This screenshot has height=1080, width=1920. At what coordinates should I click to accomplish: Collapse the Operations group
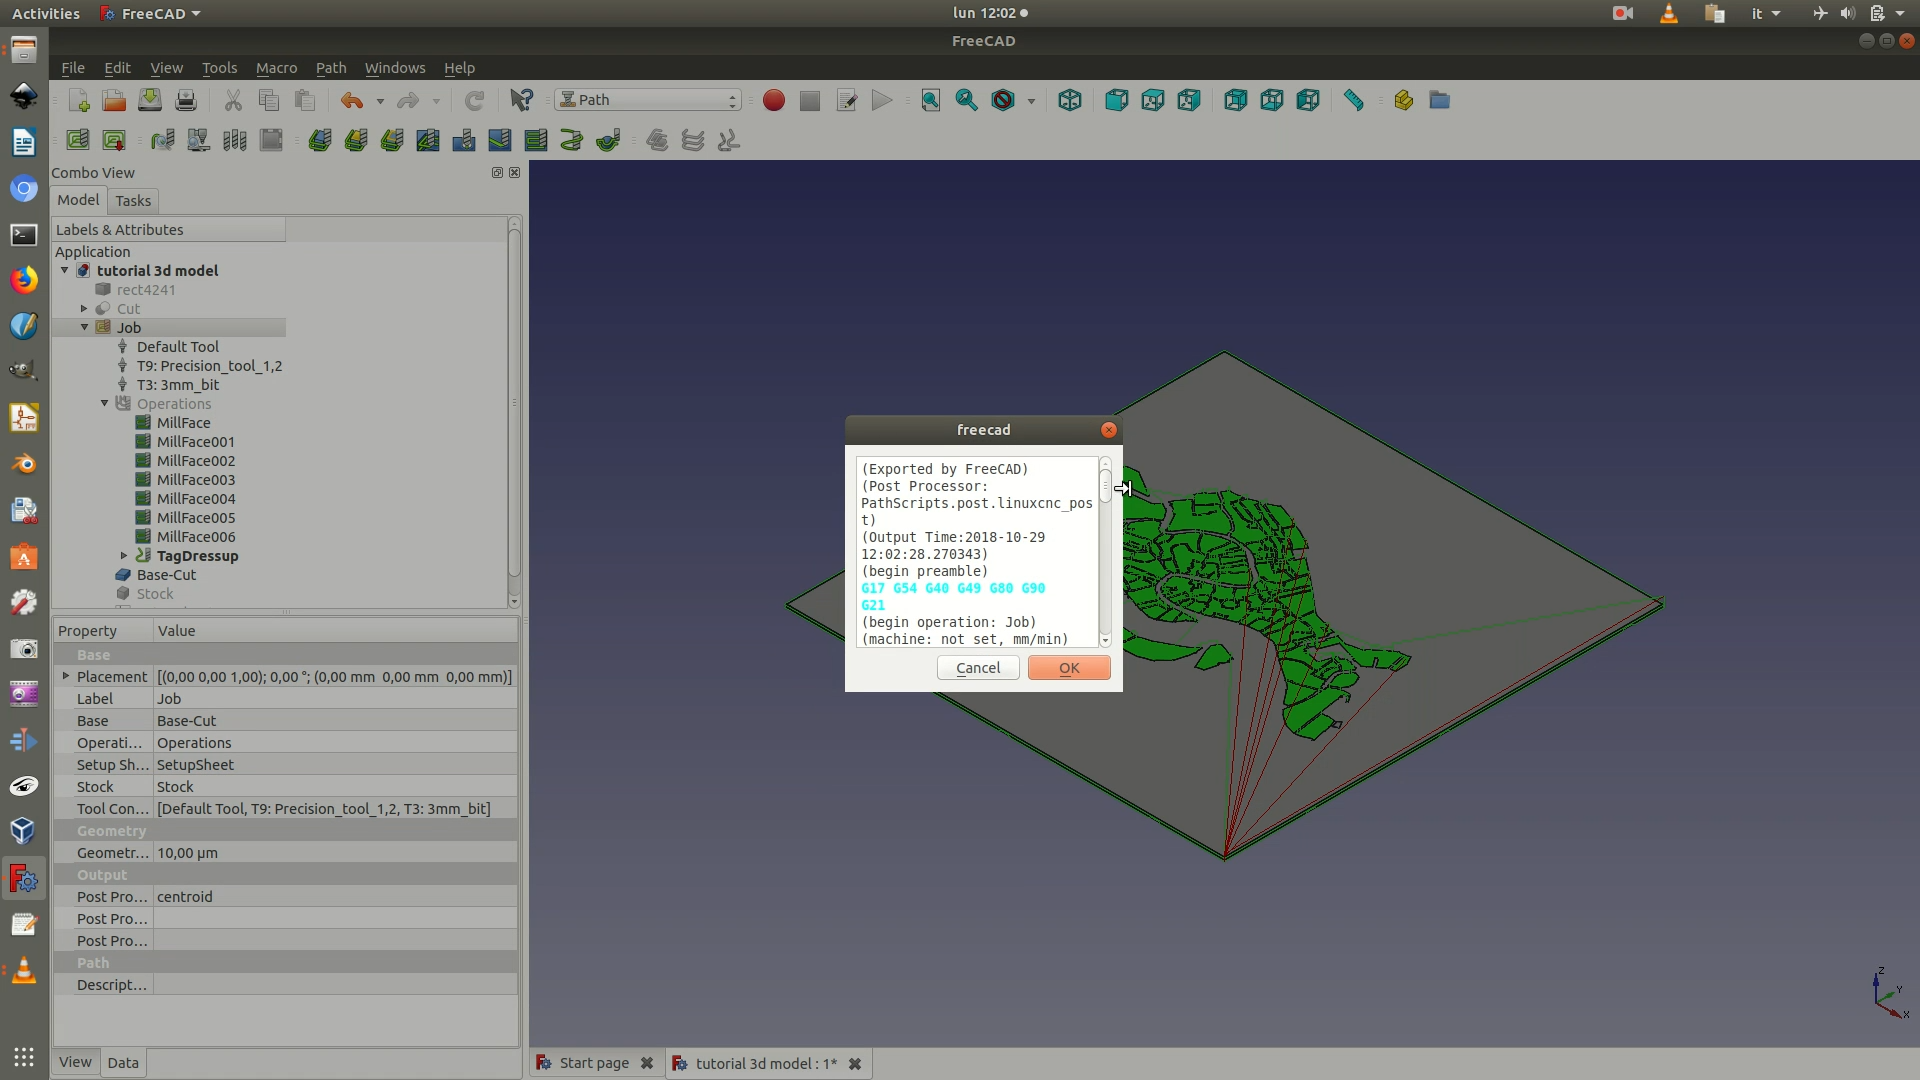[105, 404]
